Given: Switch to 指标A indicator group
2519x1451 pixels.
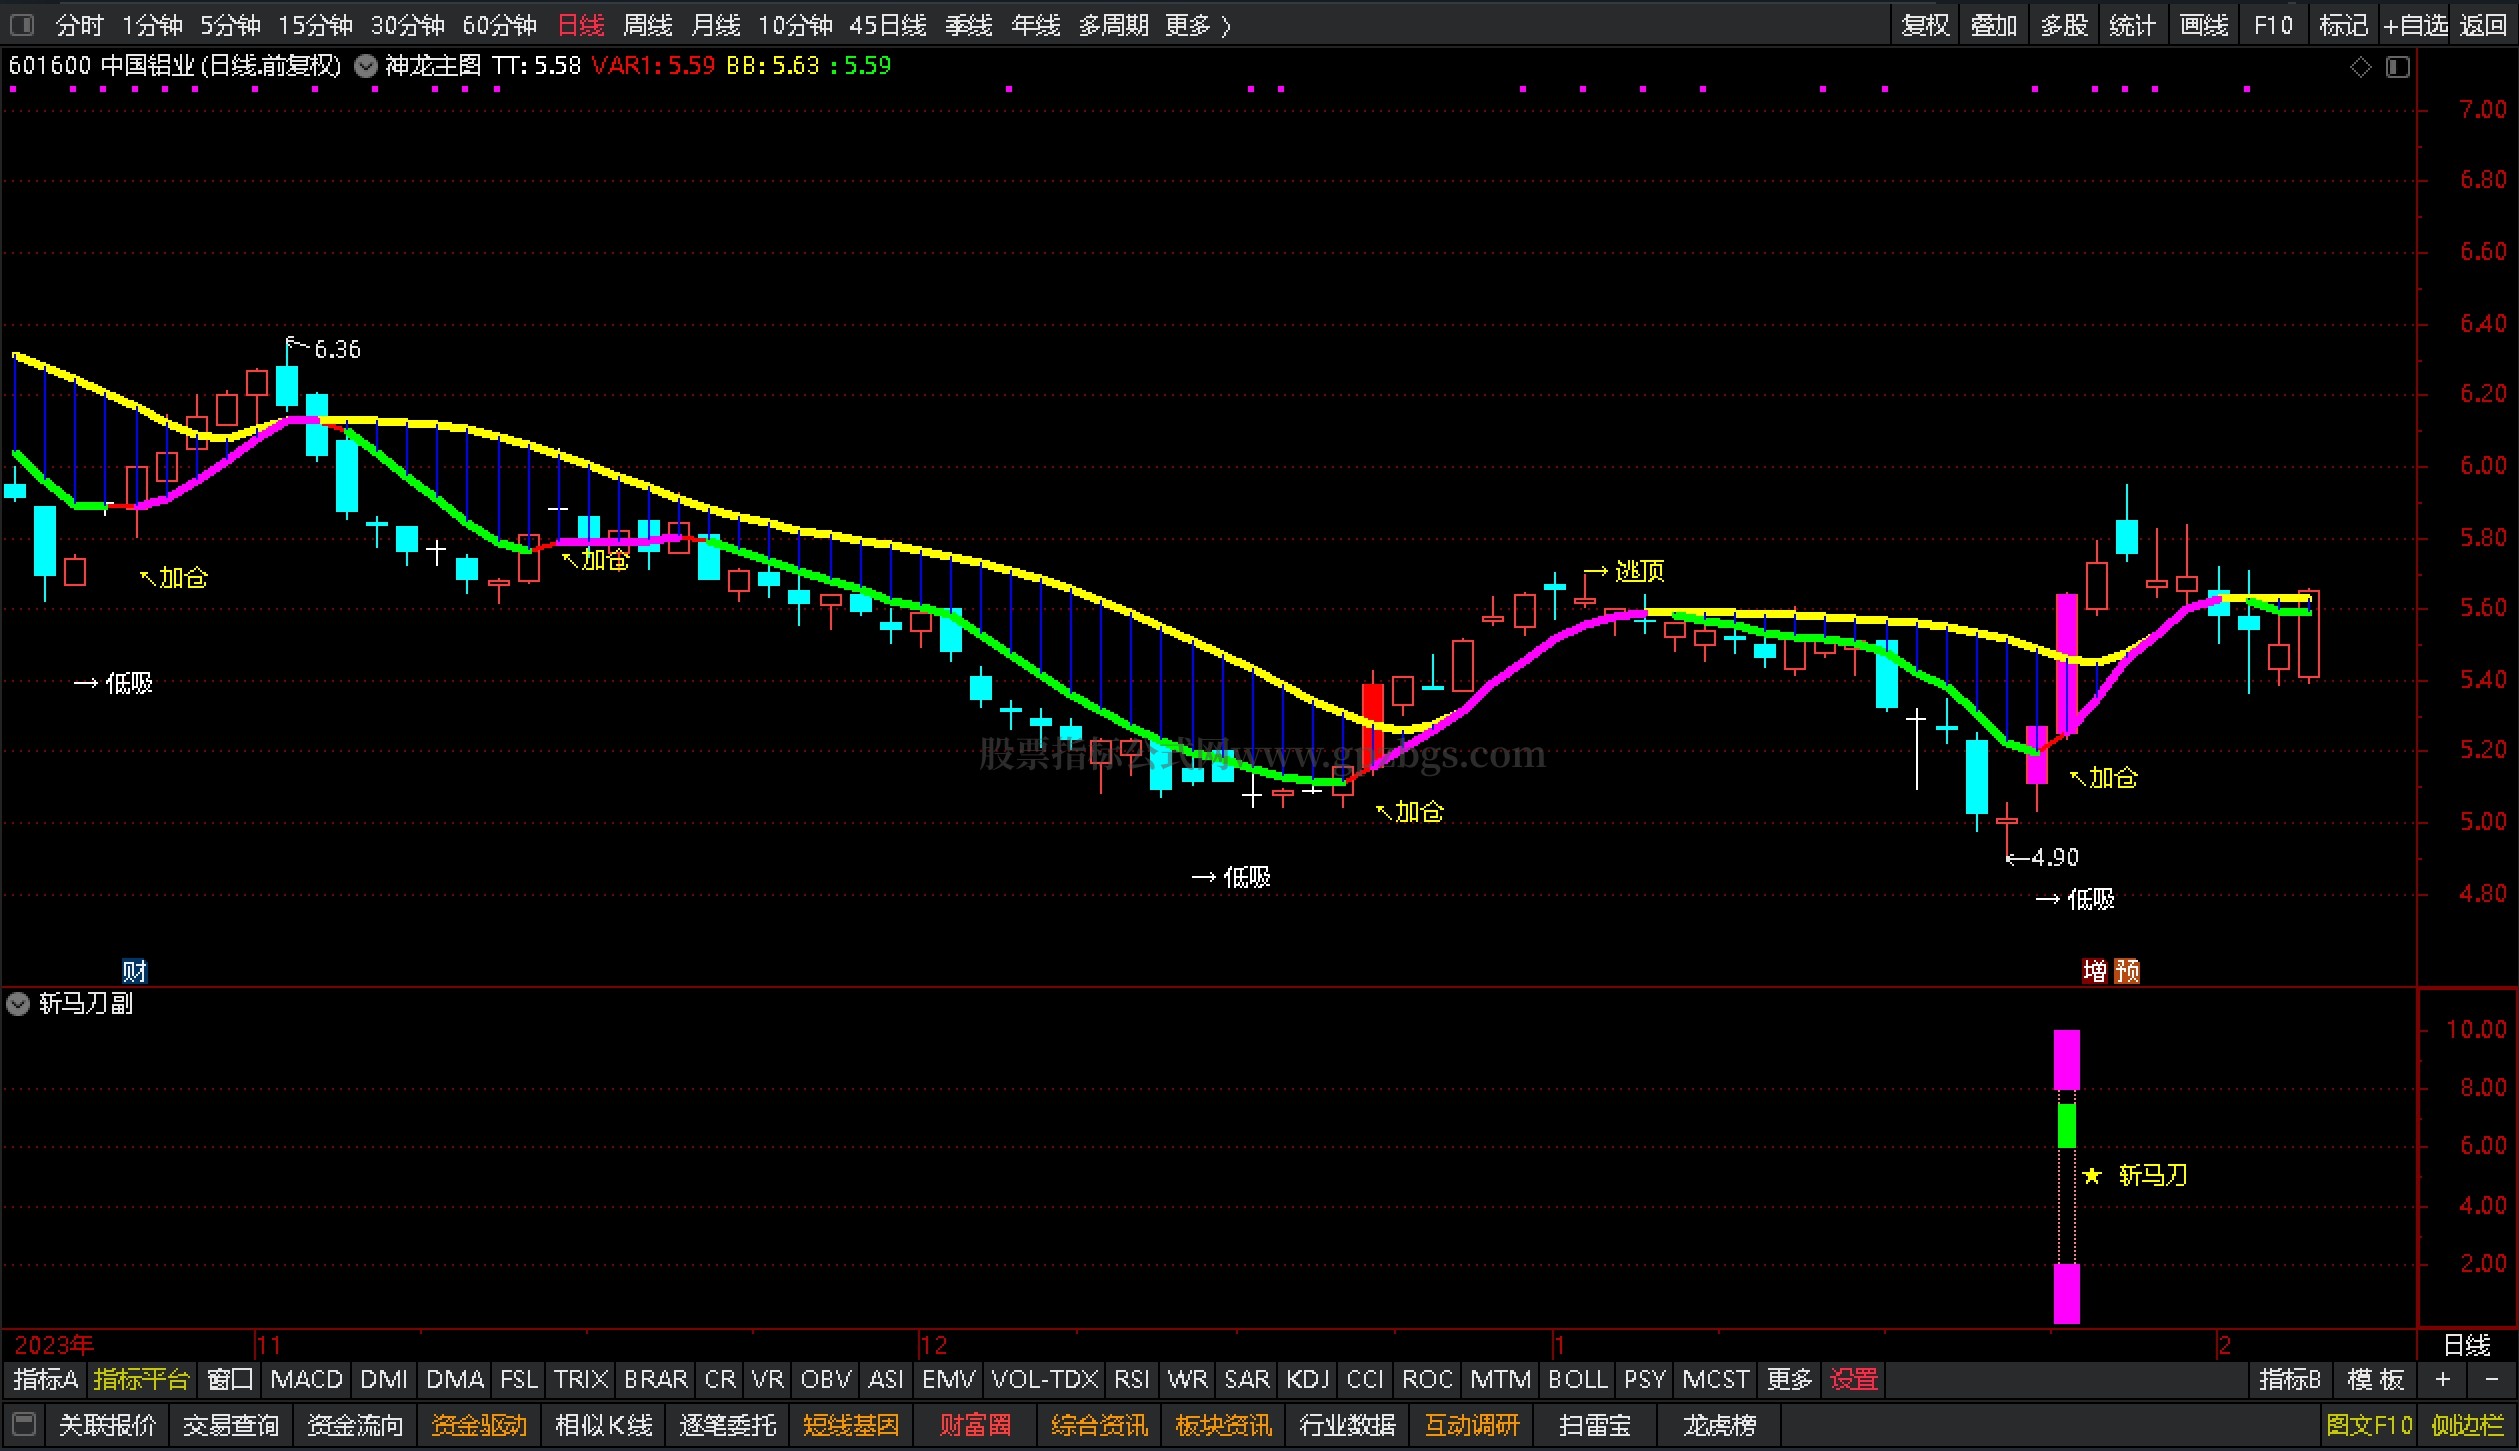Looking at the screenshot, I should pos(46,1379).
